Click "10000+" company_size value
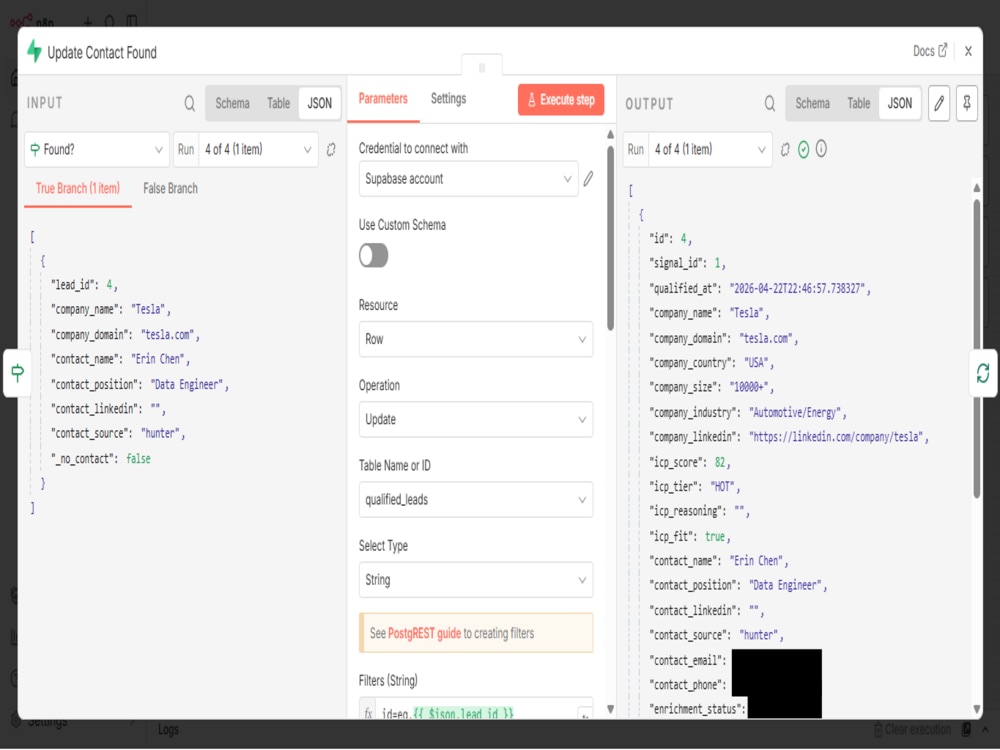 tap(749, 388)
